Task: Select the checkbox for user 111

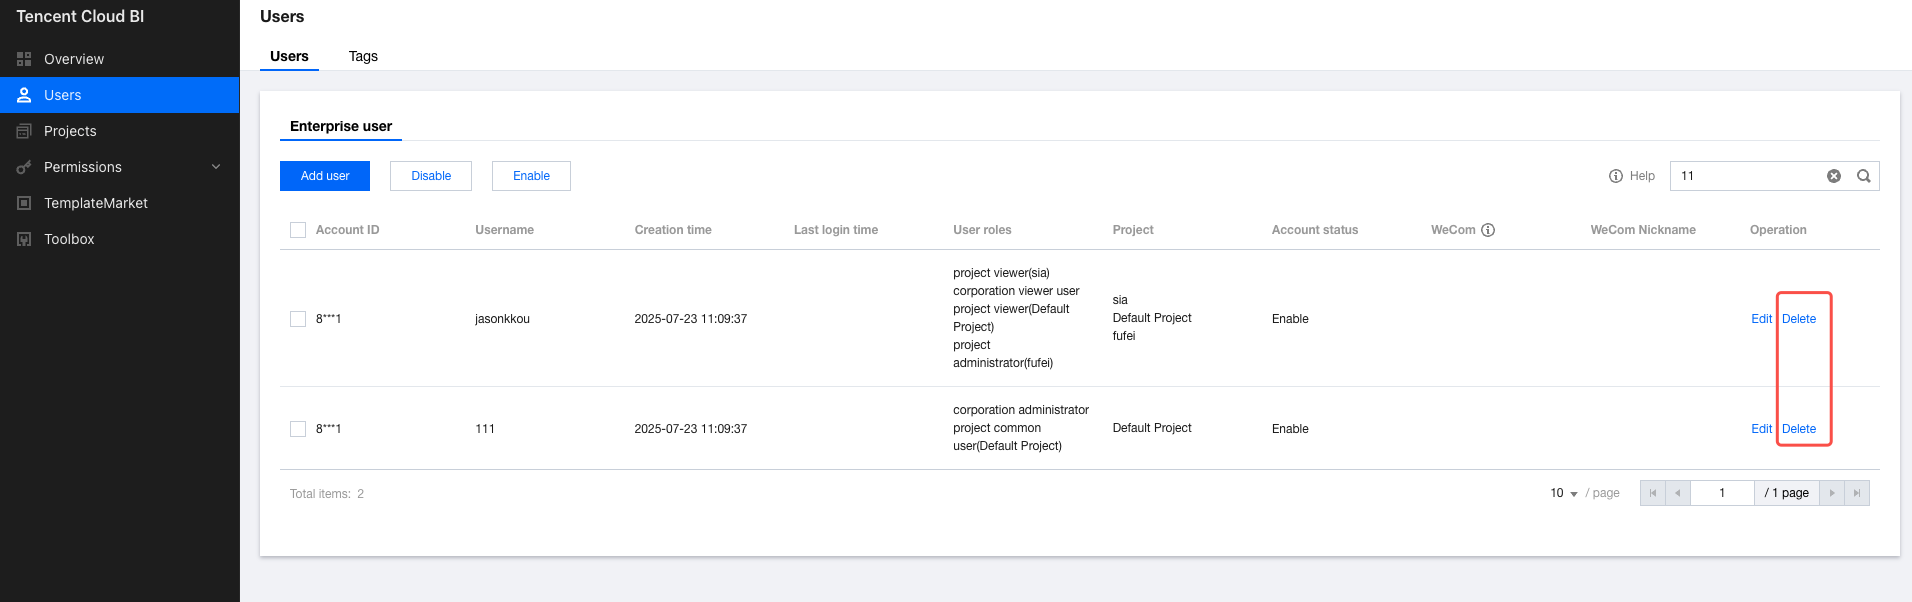Action: click(x=298, y=429)
